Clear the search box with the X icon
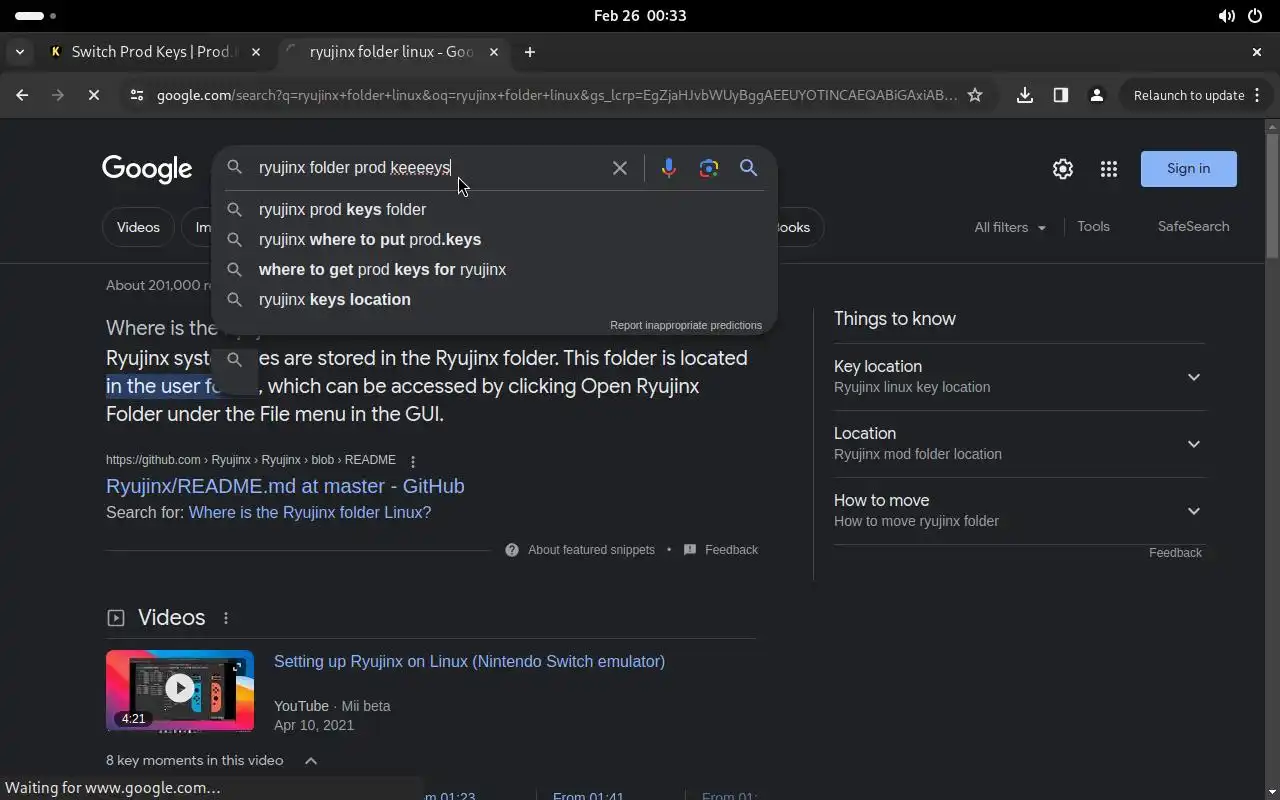Image resolution: width=1280 pixels, height=800 pixels. 620,168
